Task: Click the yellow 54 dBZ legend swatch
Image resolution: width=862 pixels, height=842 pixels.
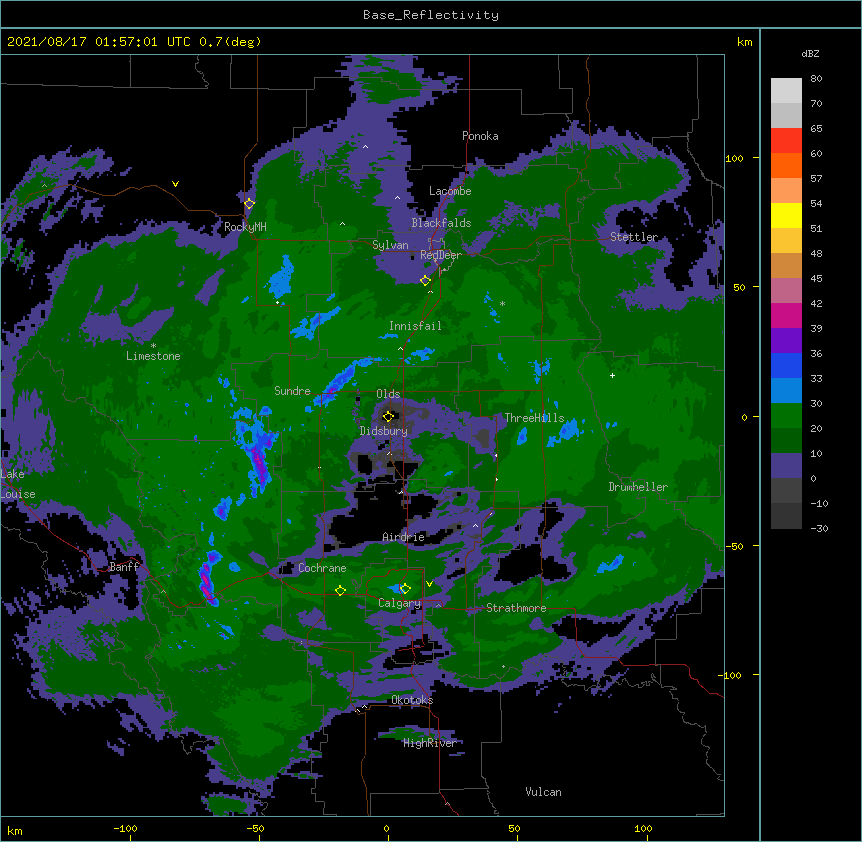Action: 786,215
